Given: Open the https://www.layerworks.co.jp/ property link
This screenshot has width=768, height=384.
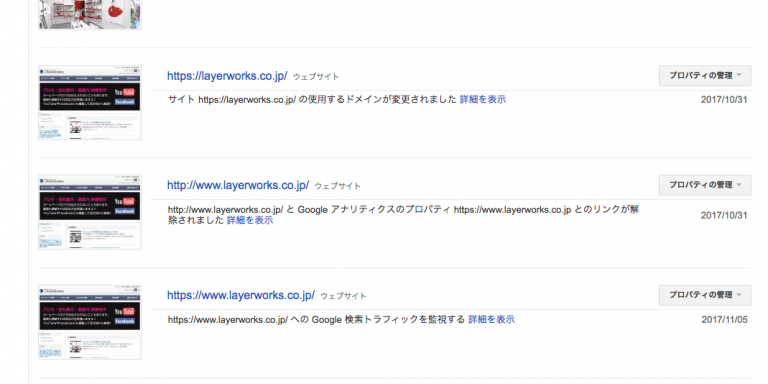Looking at the screenshot, I should click(x=241, y=295).
